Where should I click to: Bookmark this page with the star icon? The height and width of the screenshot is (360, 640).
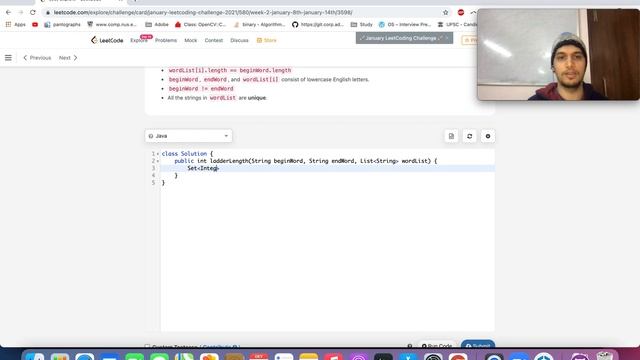pos(445,13)
